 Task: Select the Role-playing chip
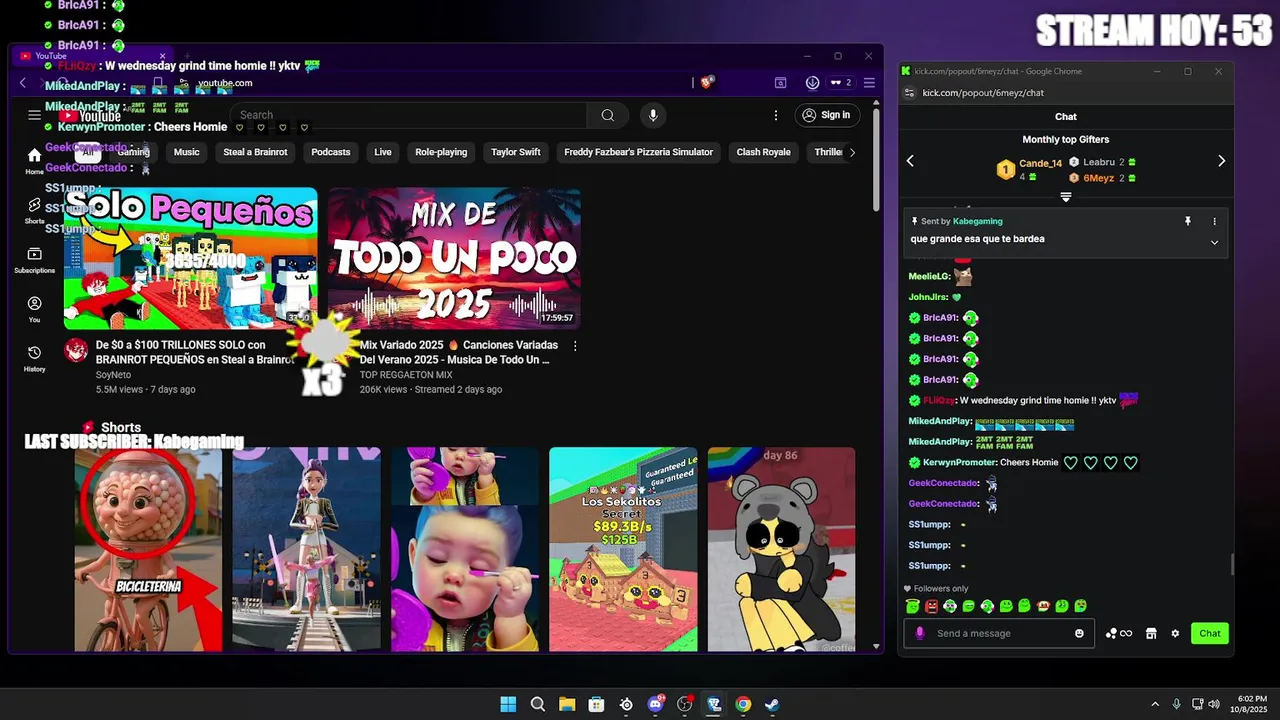441,152
